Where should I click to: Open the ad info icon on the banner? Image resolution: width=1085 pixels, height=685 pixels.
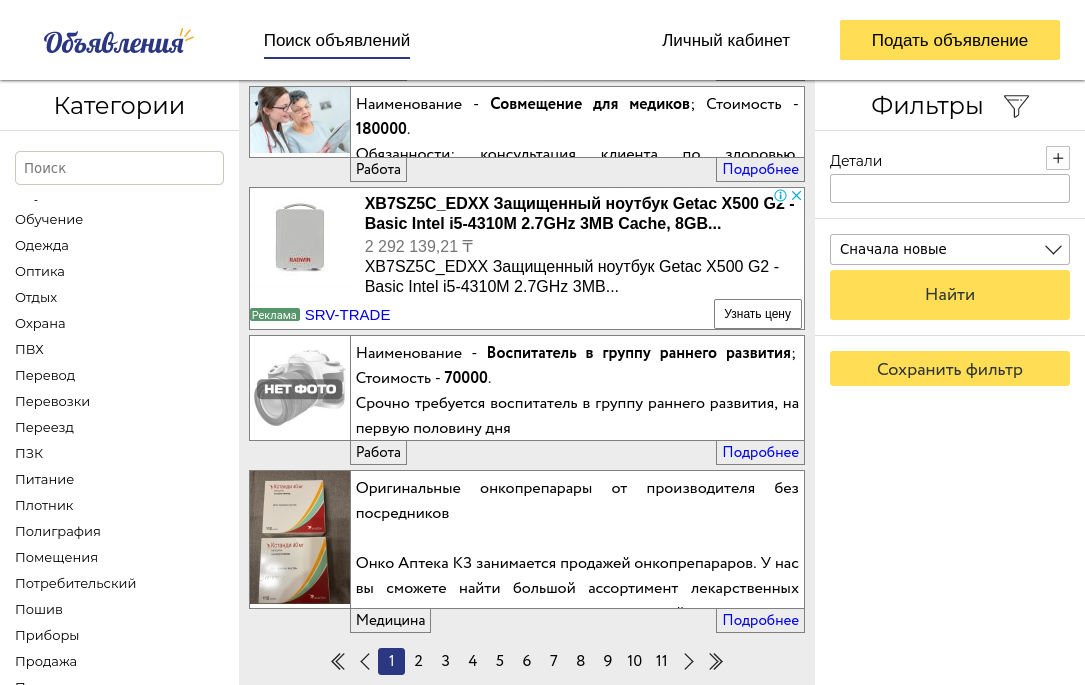pos(781,196)
